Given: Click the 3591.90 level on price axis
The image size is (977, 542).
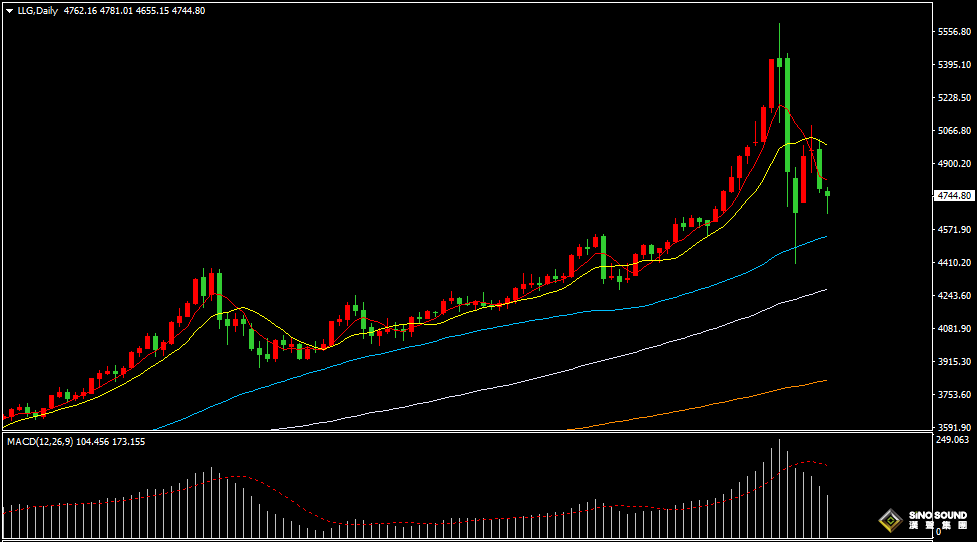Looking at the screenshot, I should [956, 427].
